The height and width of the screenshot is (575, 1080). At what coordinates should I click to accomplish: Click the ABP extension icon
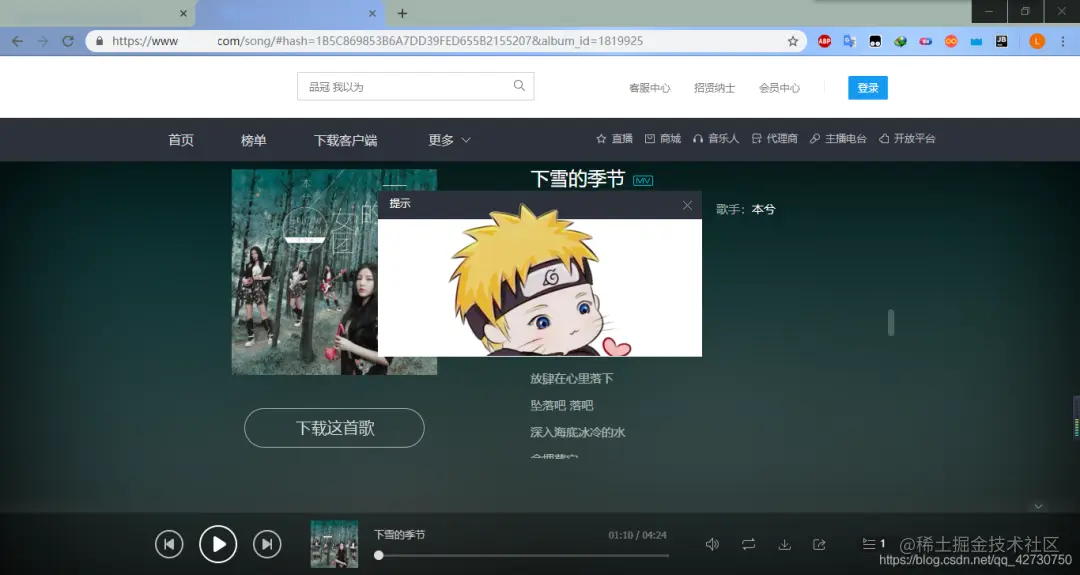824,41
